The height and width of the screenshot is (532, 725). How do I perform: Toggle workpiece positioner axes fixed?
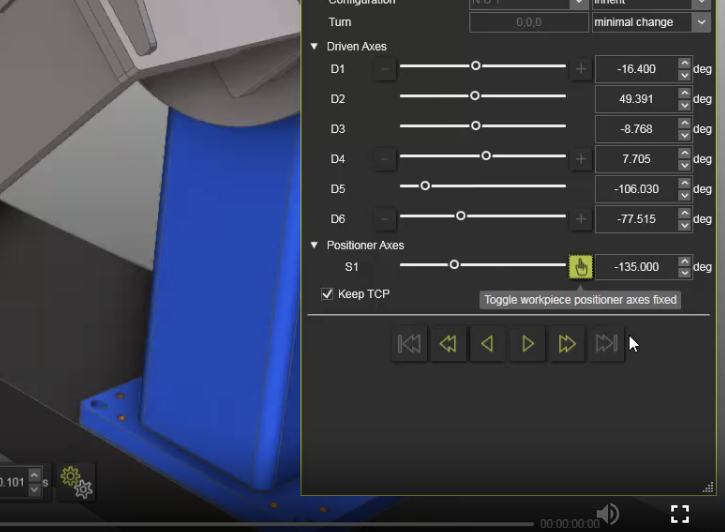580,266
